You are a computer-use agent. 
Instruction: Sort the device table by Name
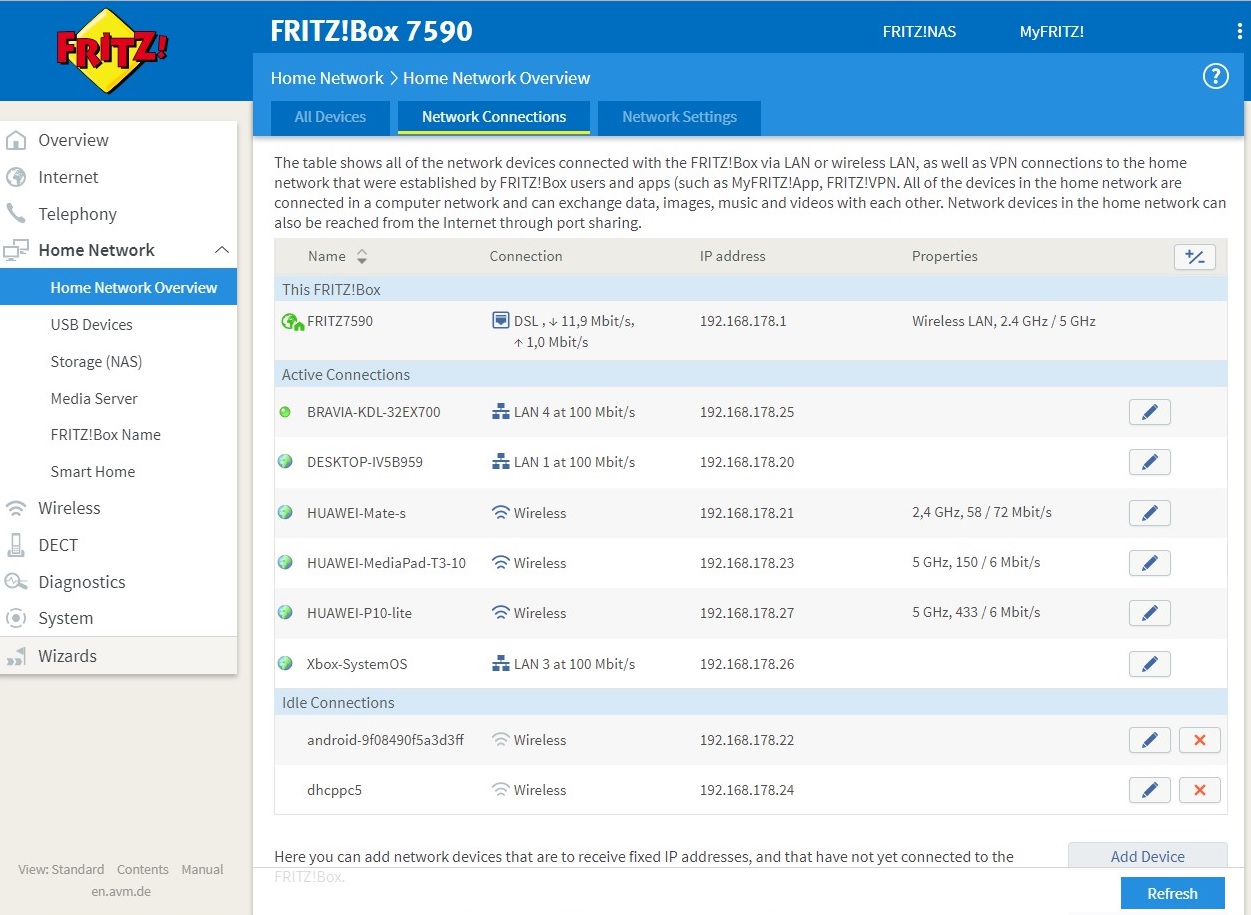click(x=338, y=257)
